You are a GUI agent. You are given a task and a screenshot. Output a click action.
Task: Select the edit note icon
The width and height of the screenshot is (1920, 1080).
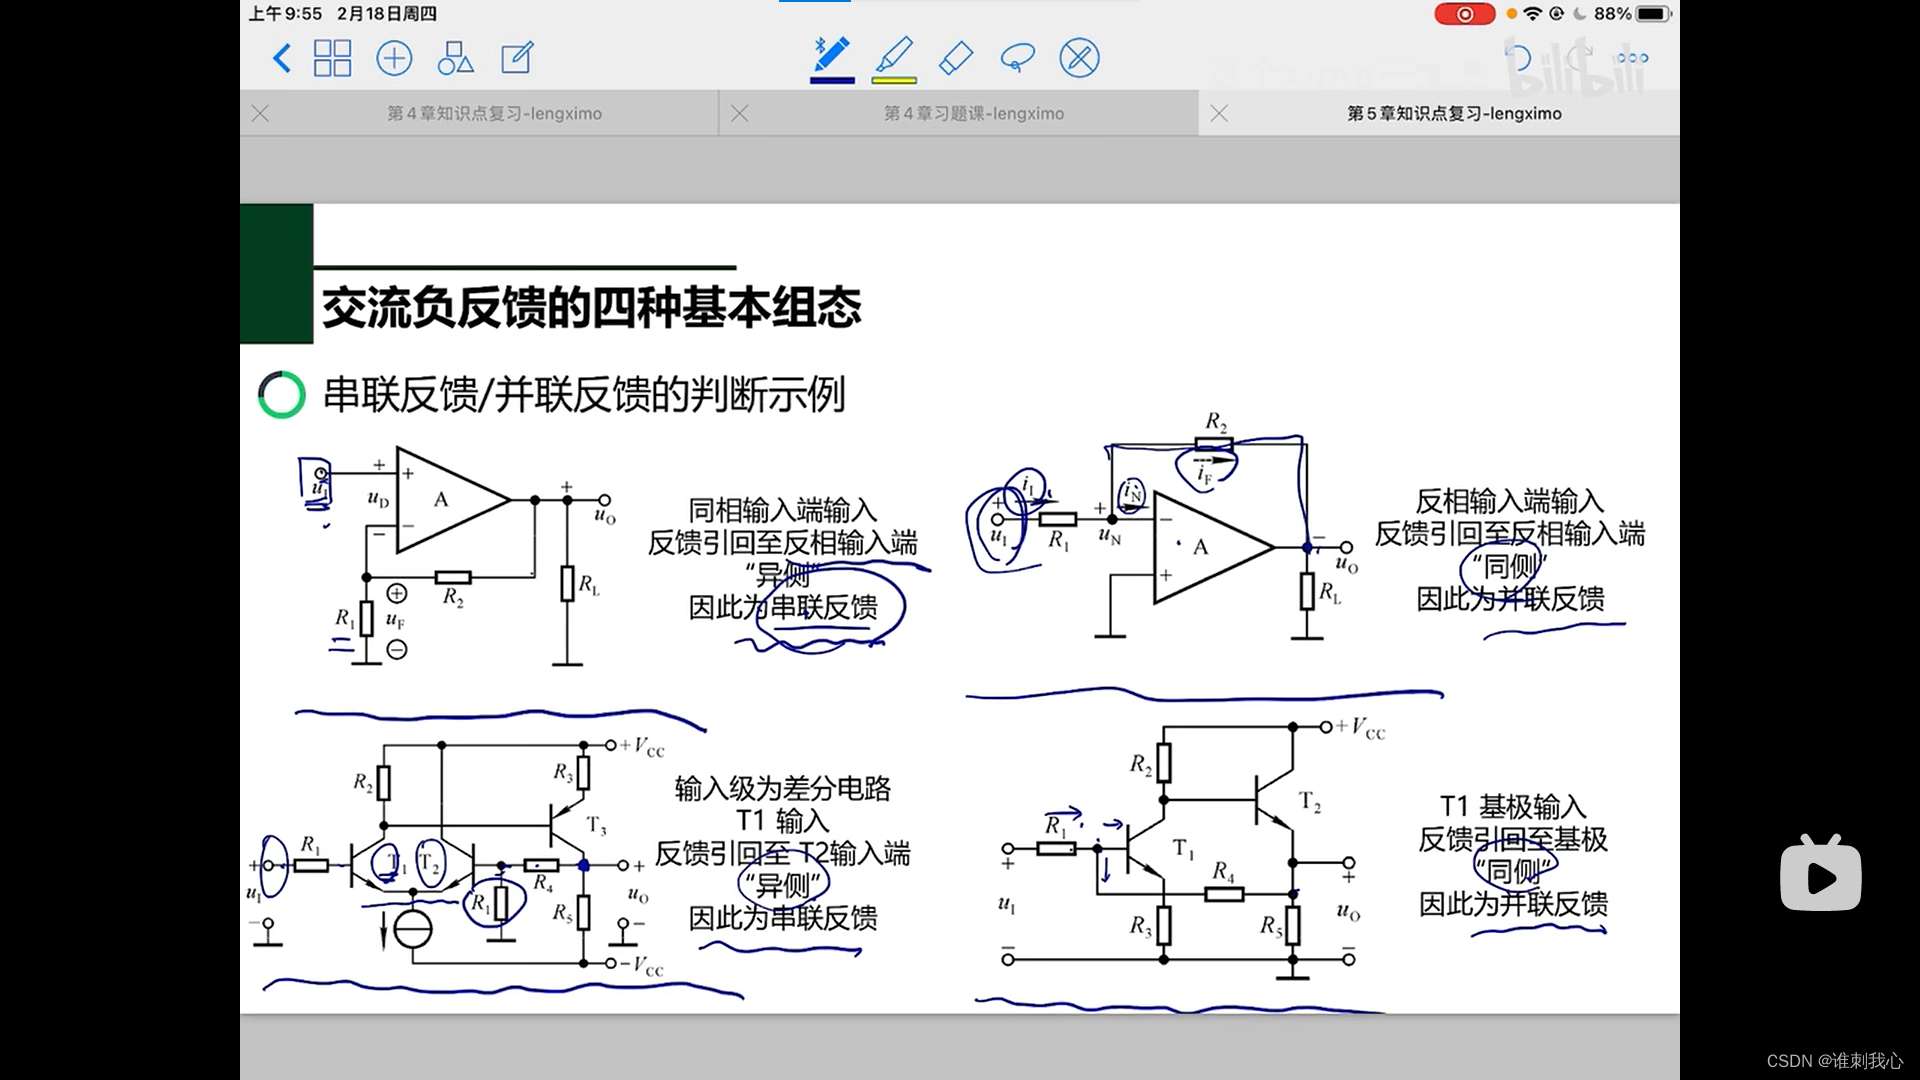pyautogui.click(x=517, y=58)
